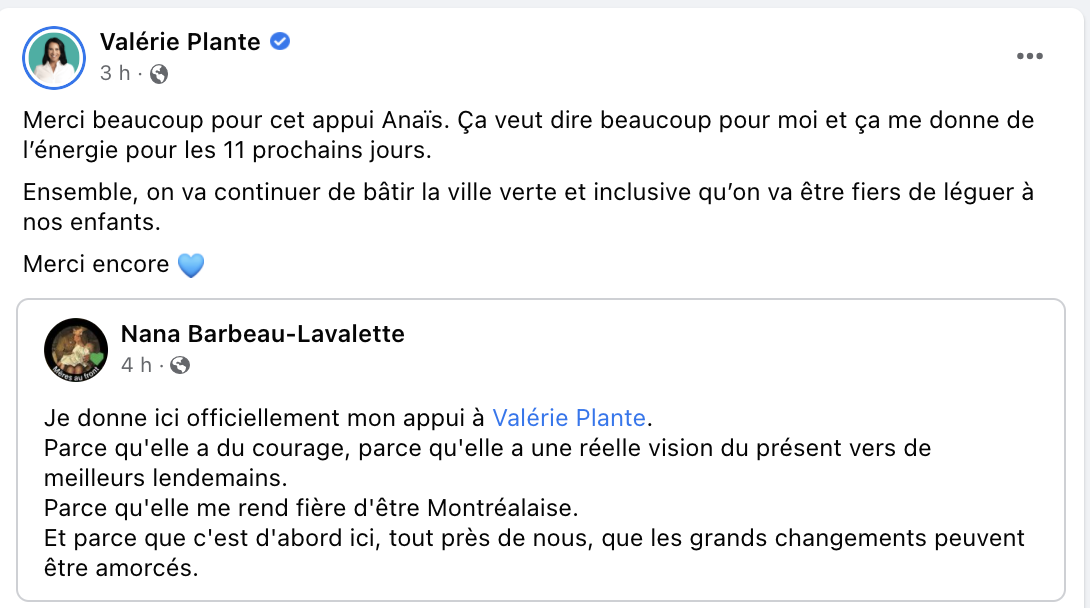This screenshot has width=1090, height=608.
Task: Click the "4 h" shared post timestamp
Action: pos(136,365)
